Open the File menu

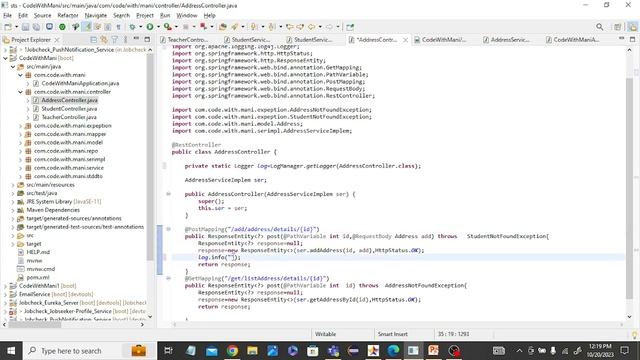[x=7, y=16]
